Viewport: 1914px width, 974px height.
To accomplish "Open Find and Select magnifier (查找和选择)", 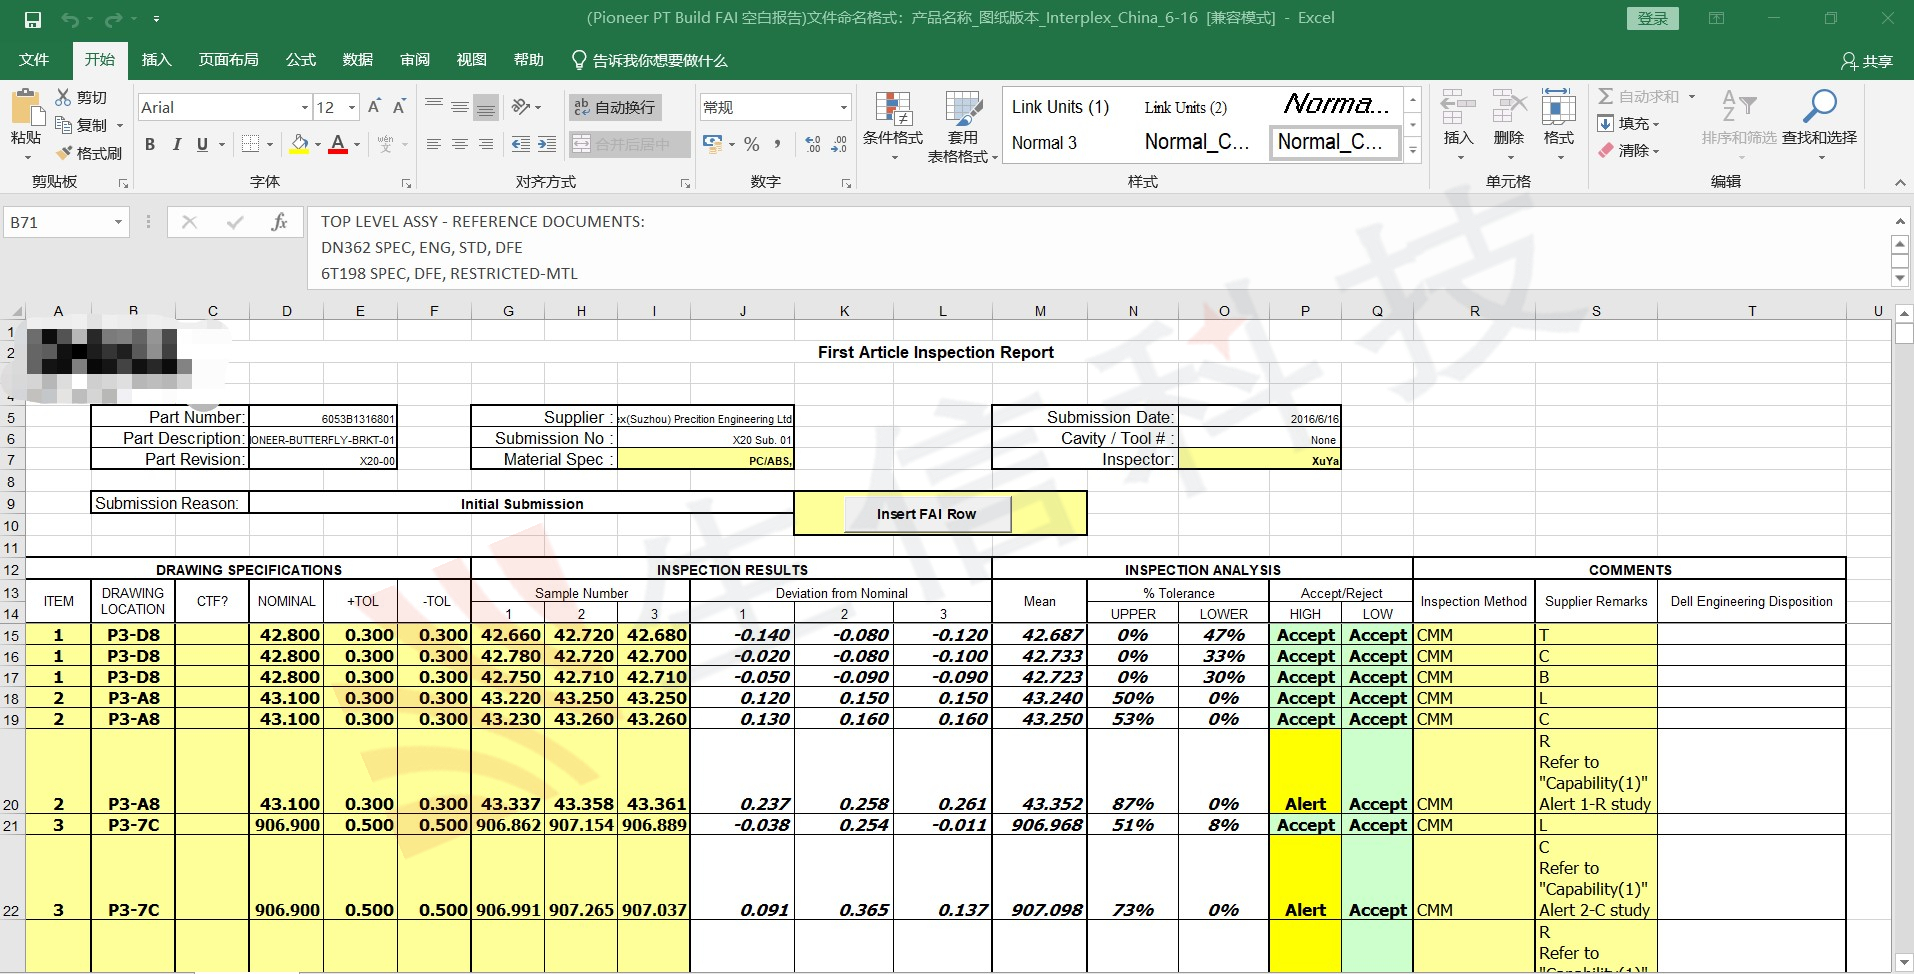I will (1819, 107).
